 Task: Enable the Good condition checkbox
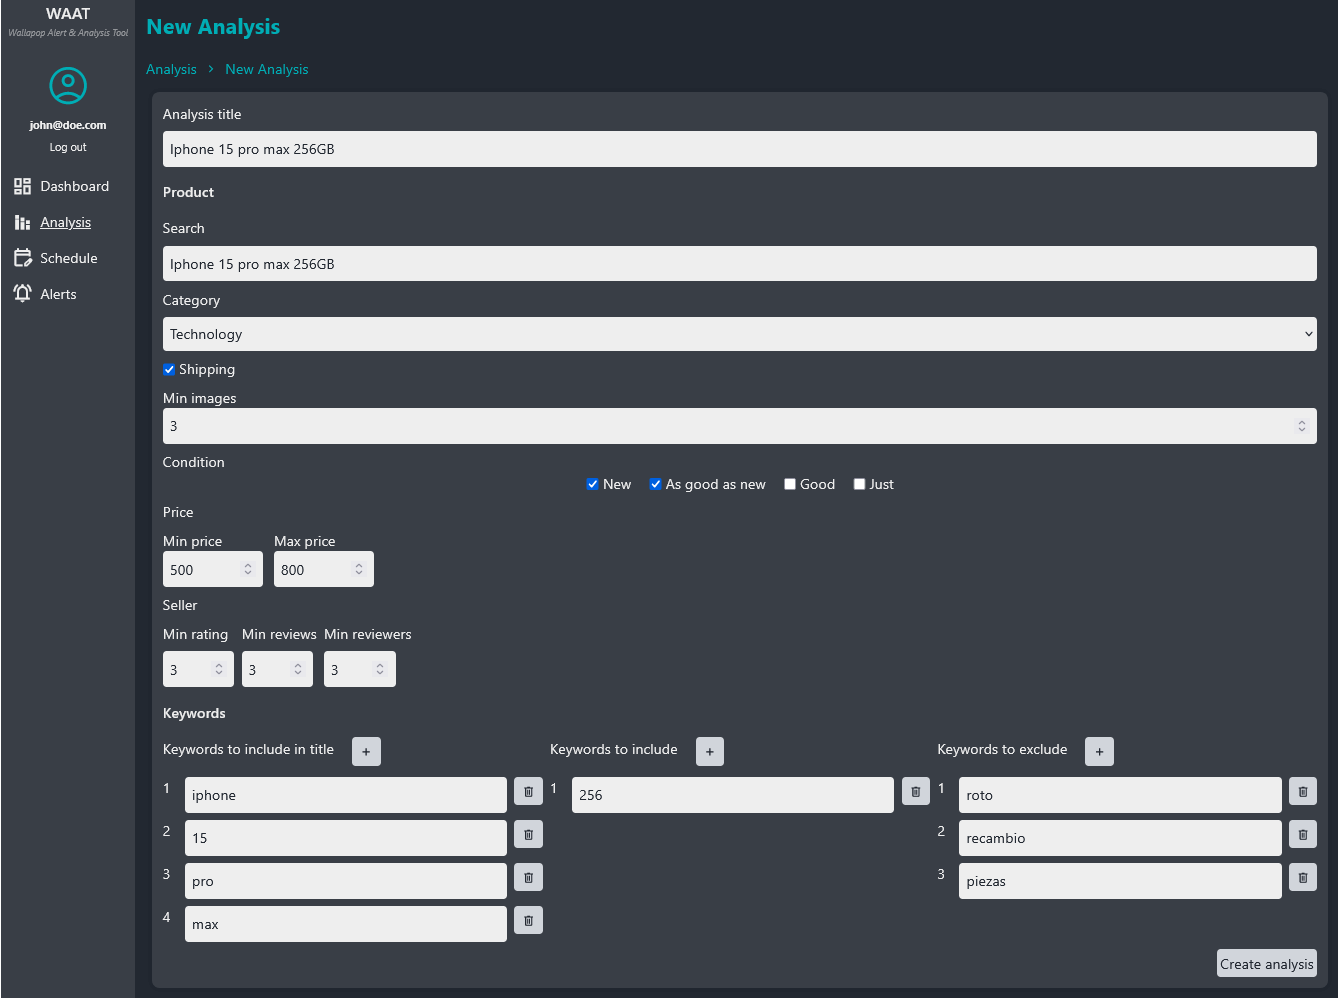click(x=790, y=484)
